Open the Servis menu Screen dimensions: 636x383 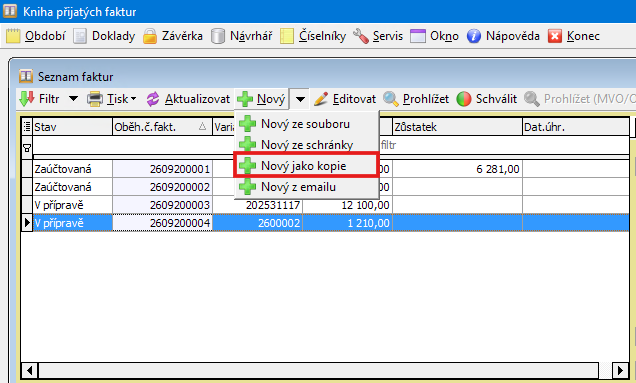click(x=388, y=36)
